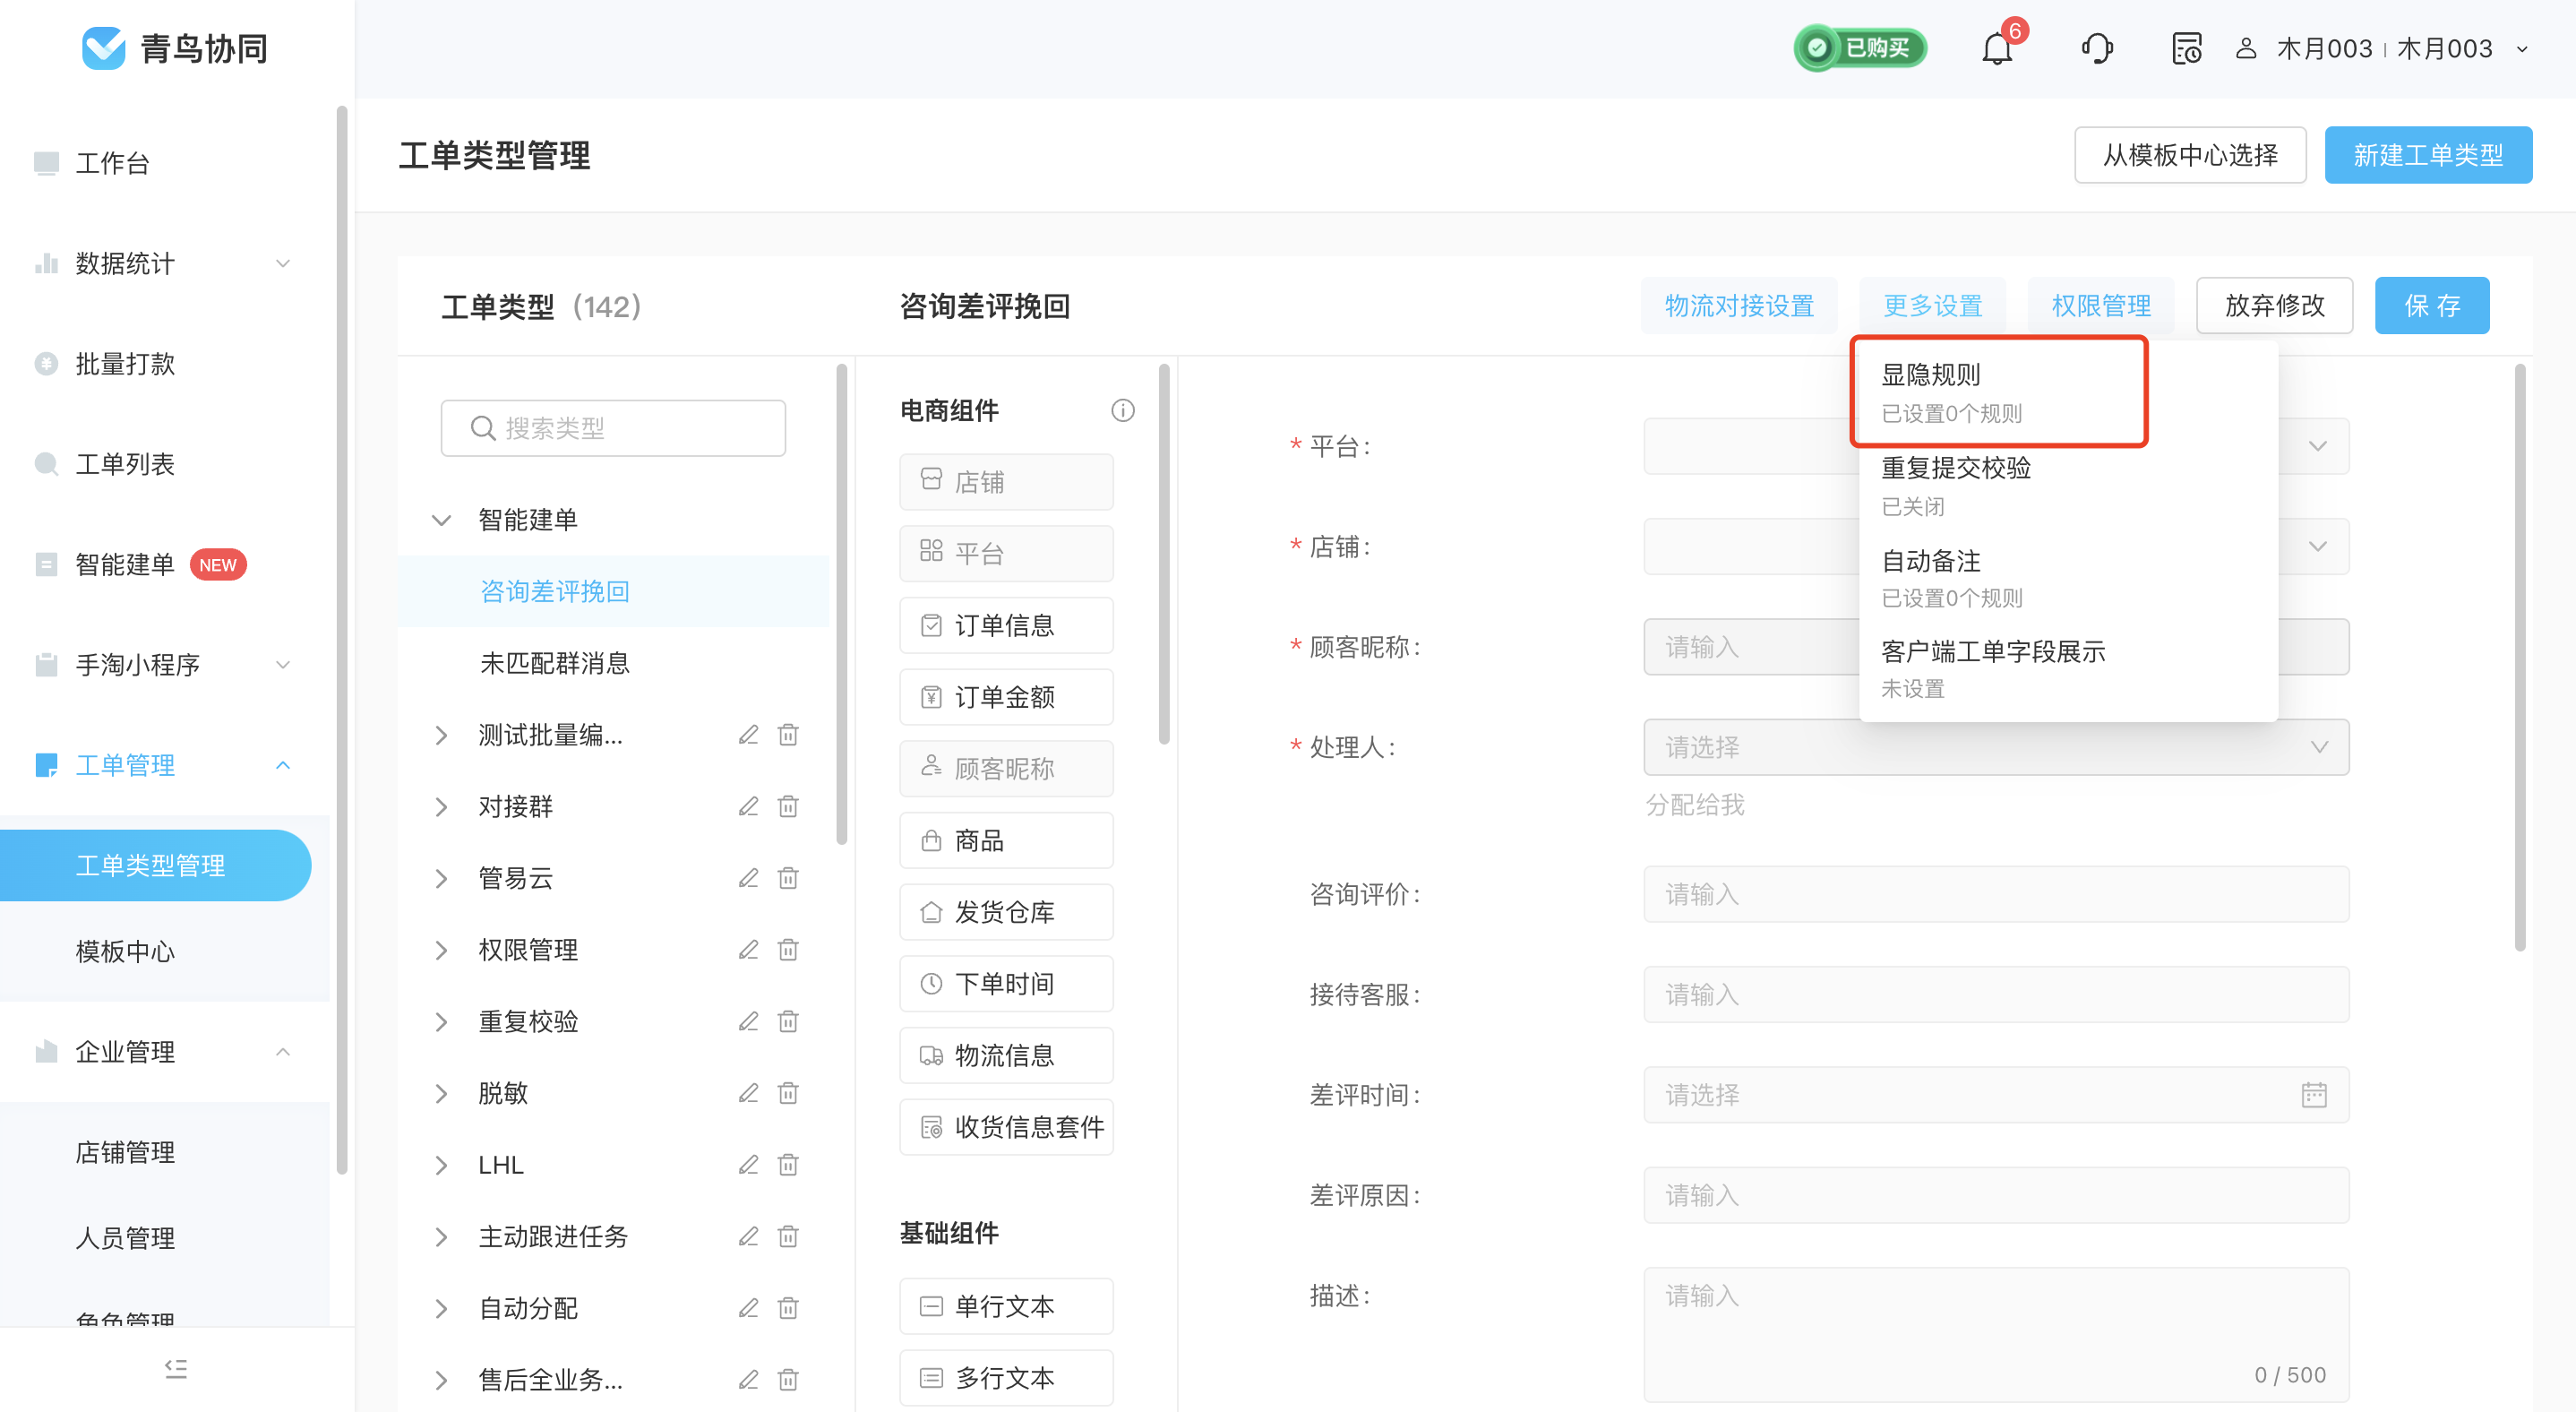Collapse the sidebar with the fold icon
The width and height of the screenshot is (2576, 1412).
pyautogui.click(x=176, y=1368)
